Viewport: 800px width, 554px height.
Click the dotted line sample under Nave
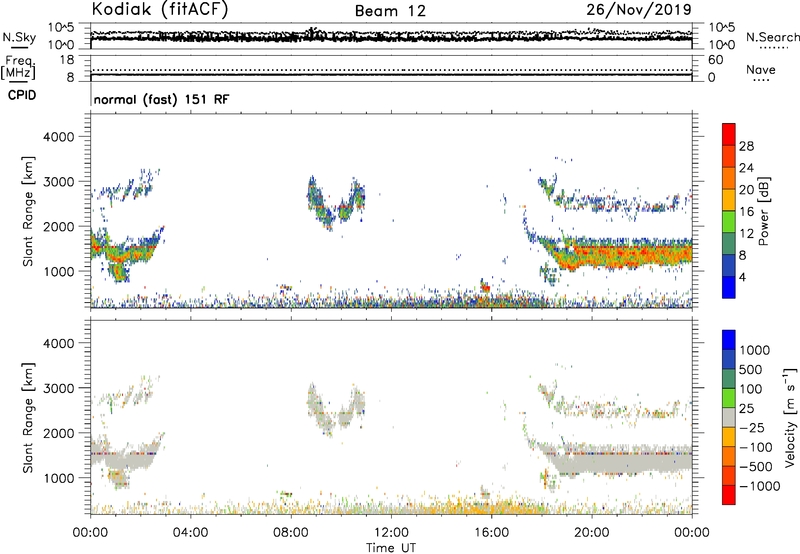(761, 81)
